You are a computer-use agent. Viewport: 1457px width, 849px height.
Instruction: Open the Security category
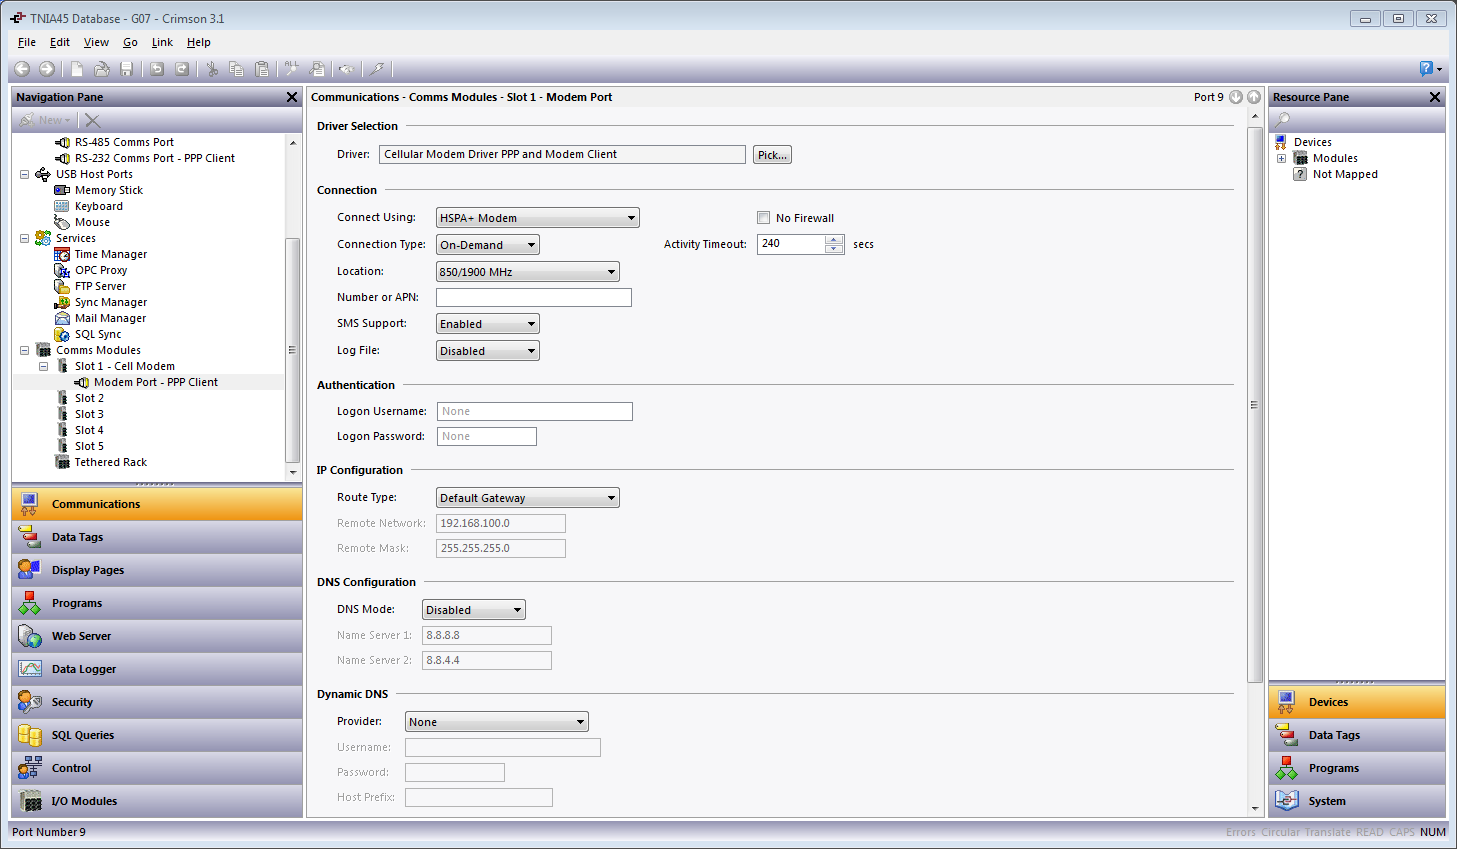coord(157,702)
